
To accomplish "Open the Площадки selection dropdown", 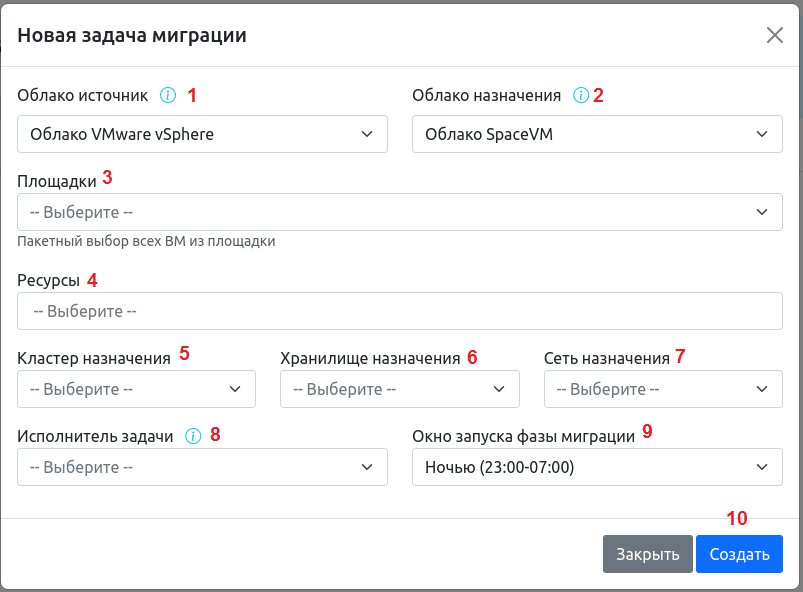I will tap(399, 212).
